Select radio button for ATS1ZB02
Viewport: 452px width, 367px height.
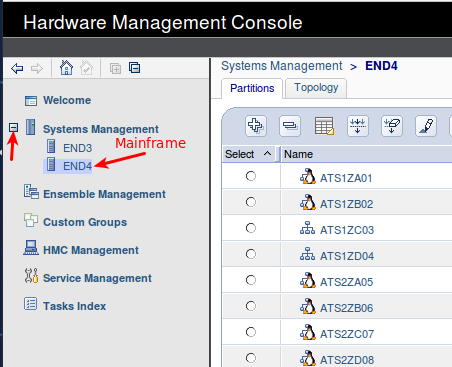click(251, 202)
